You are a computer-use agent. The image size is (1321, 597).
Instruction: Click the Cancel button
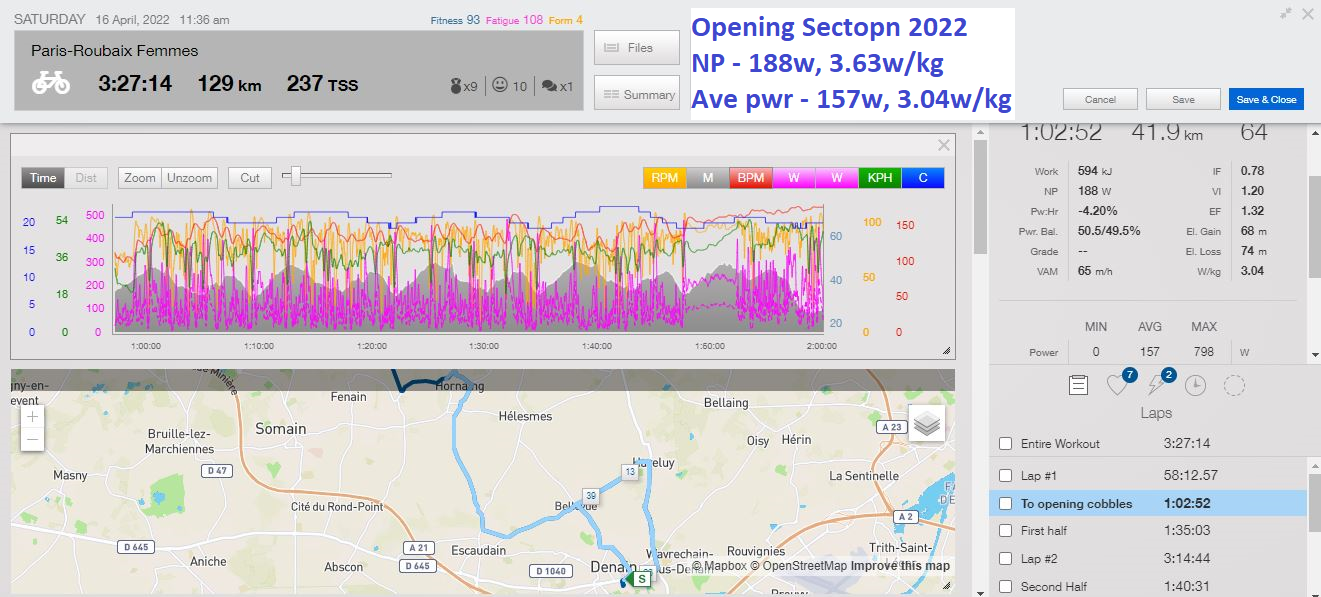(x=1100, y=99)
